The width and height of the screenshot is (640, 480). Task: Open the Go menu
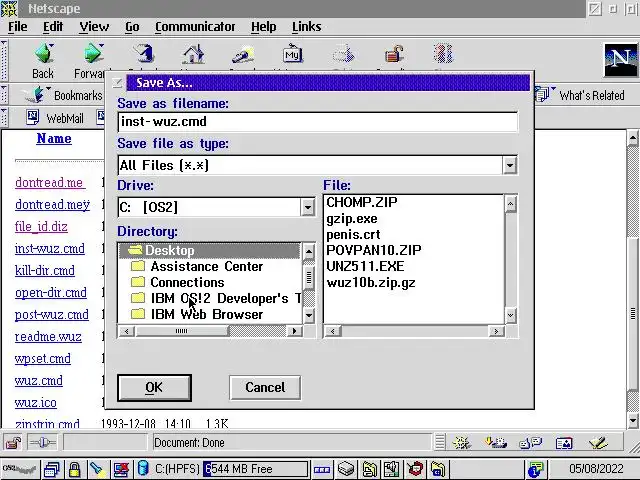coord(132,27)
